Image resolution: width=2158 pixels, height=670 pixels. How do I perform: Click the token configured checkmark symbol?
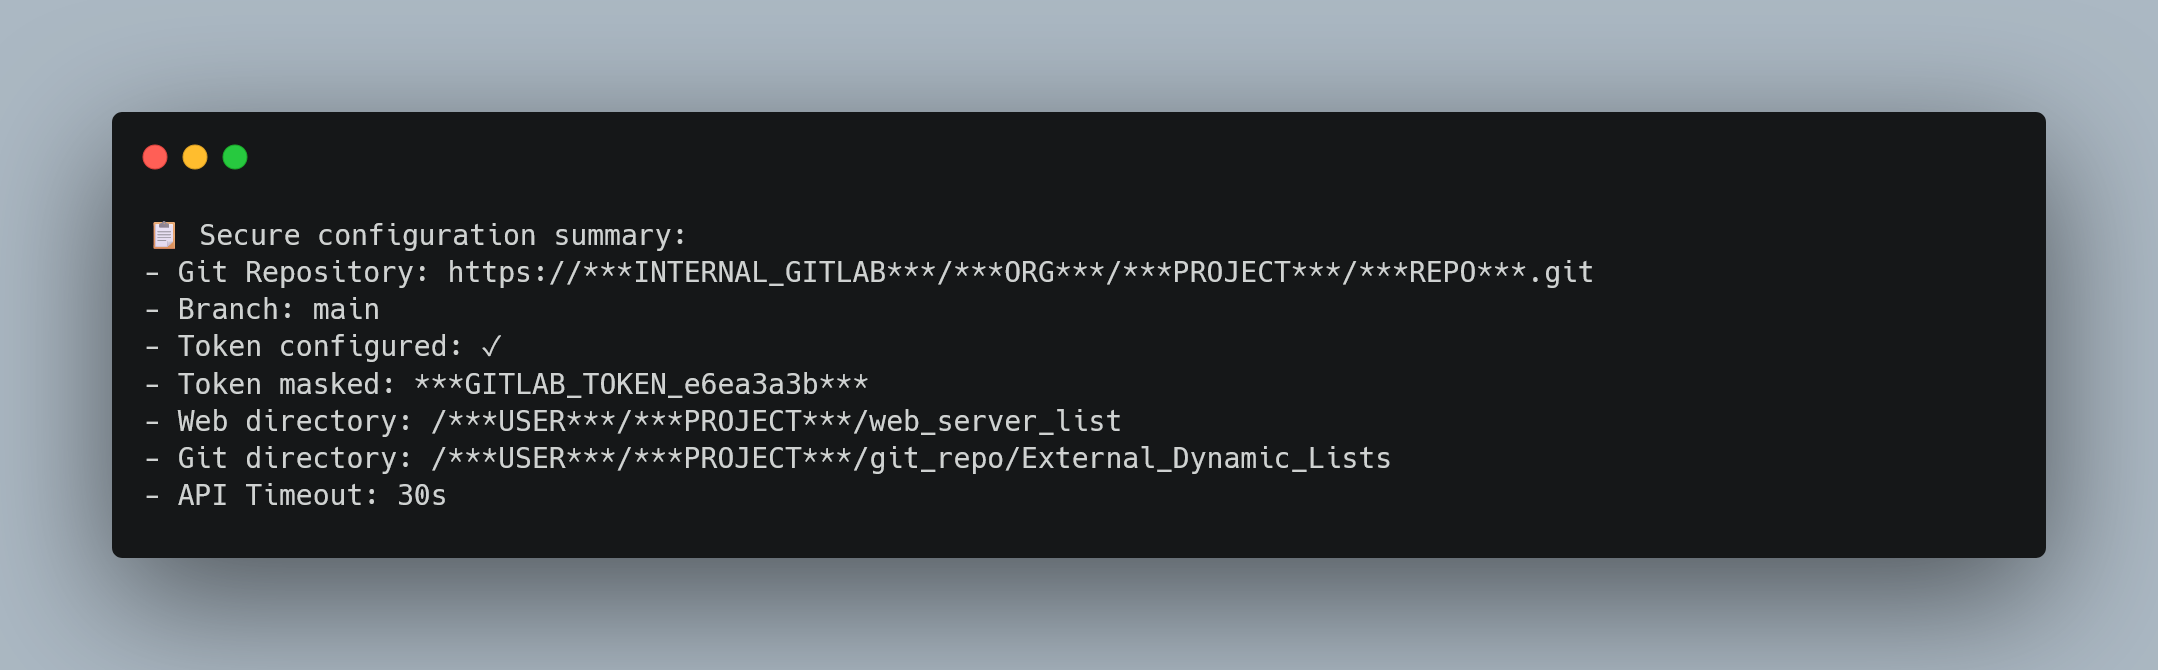[x=491, y=347]
